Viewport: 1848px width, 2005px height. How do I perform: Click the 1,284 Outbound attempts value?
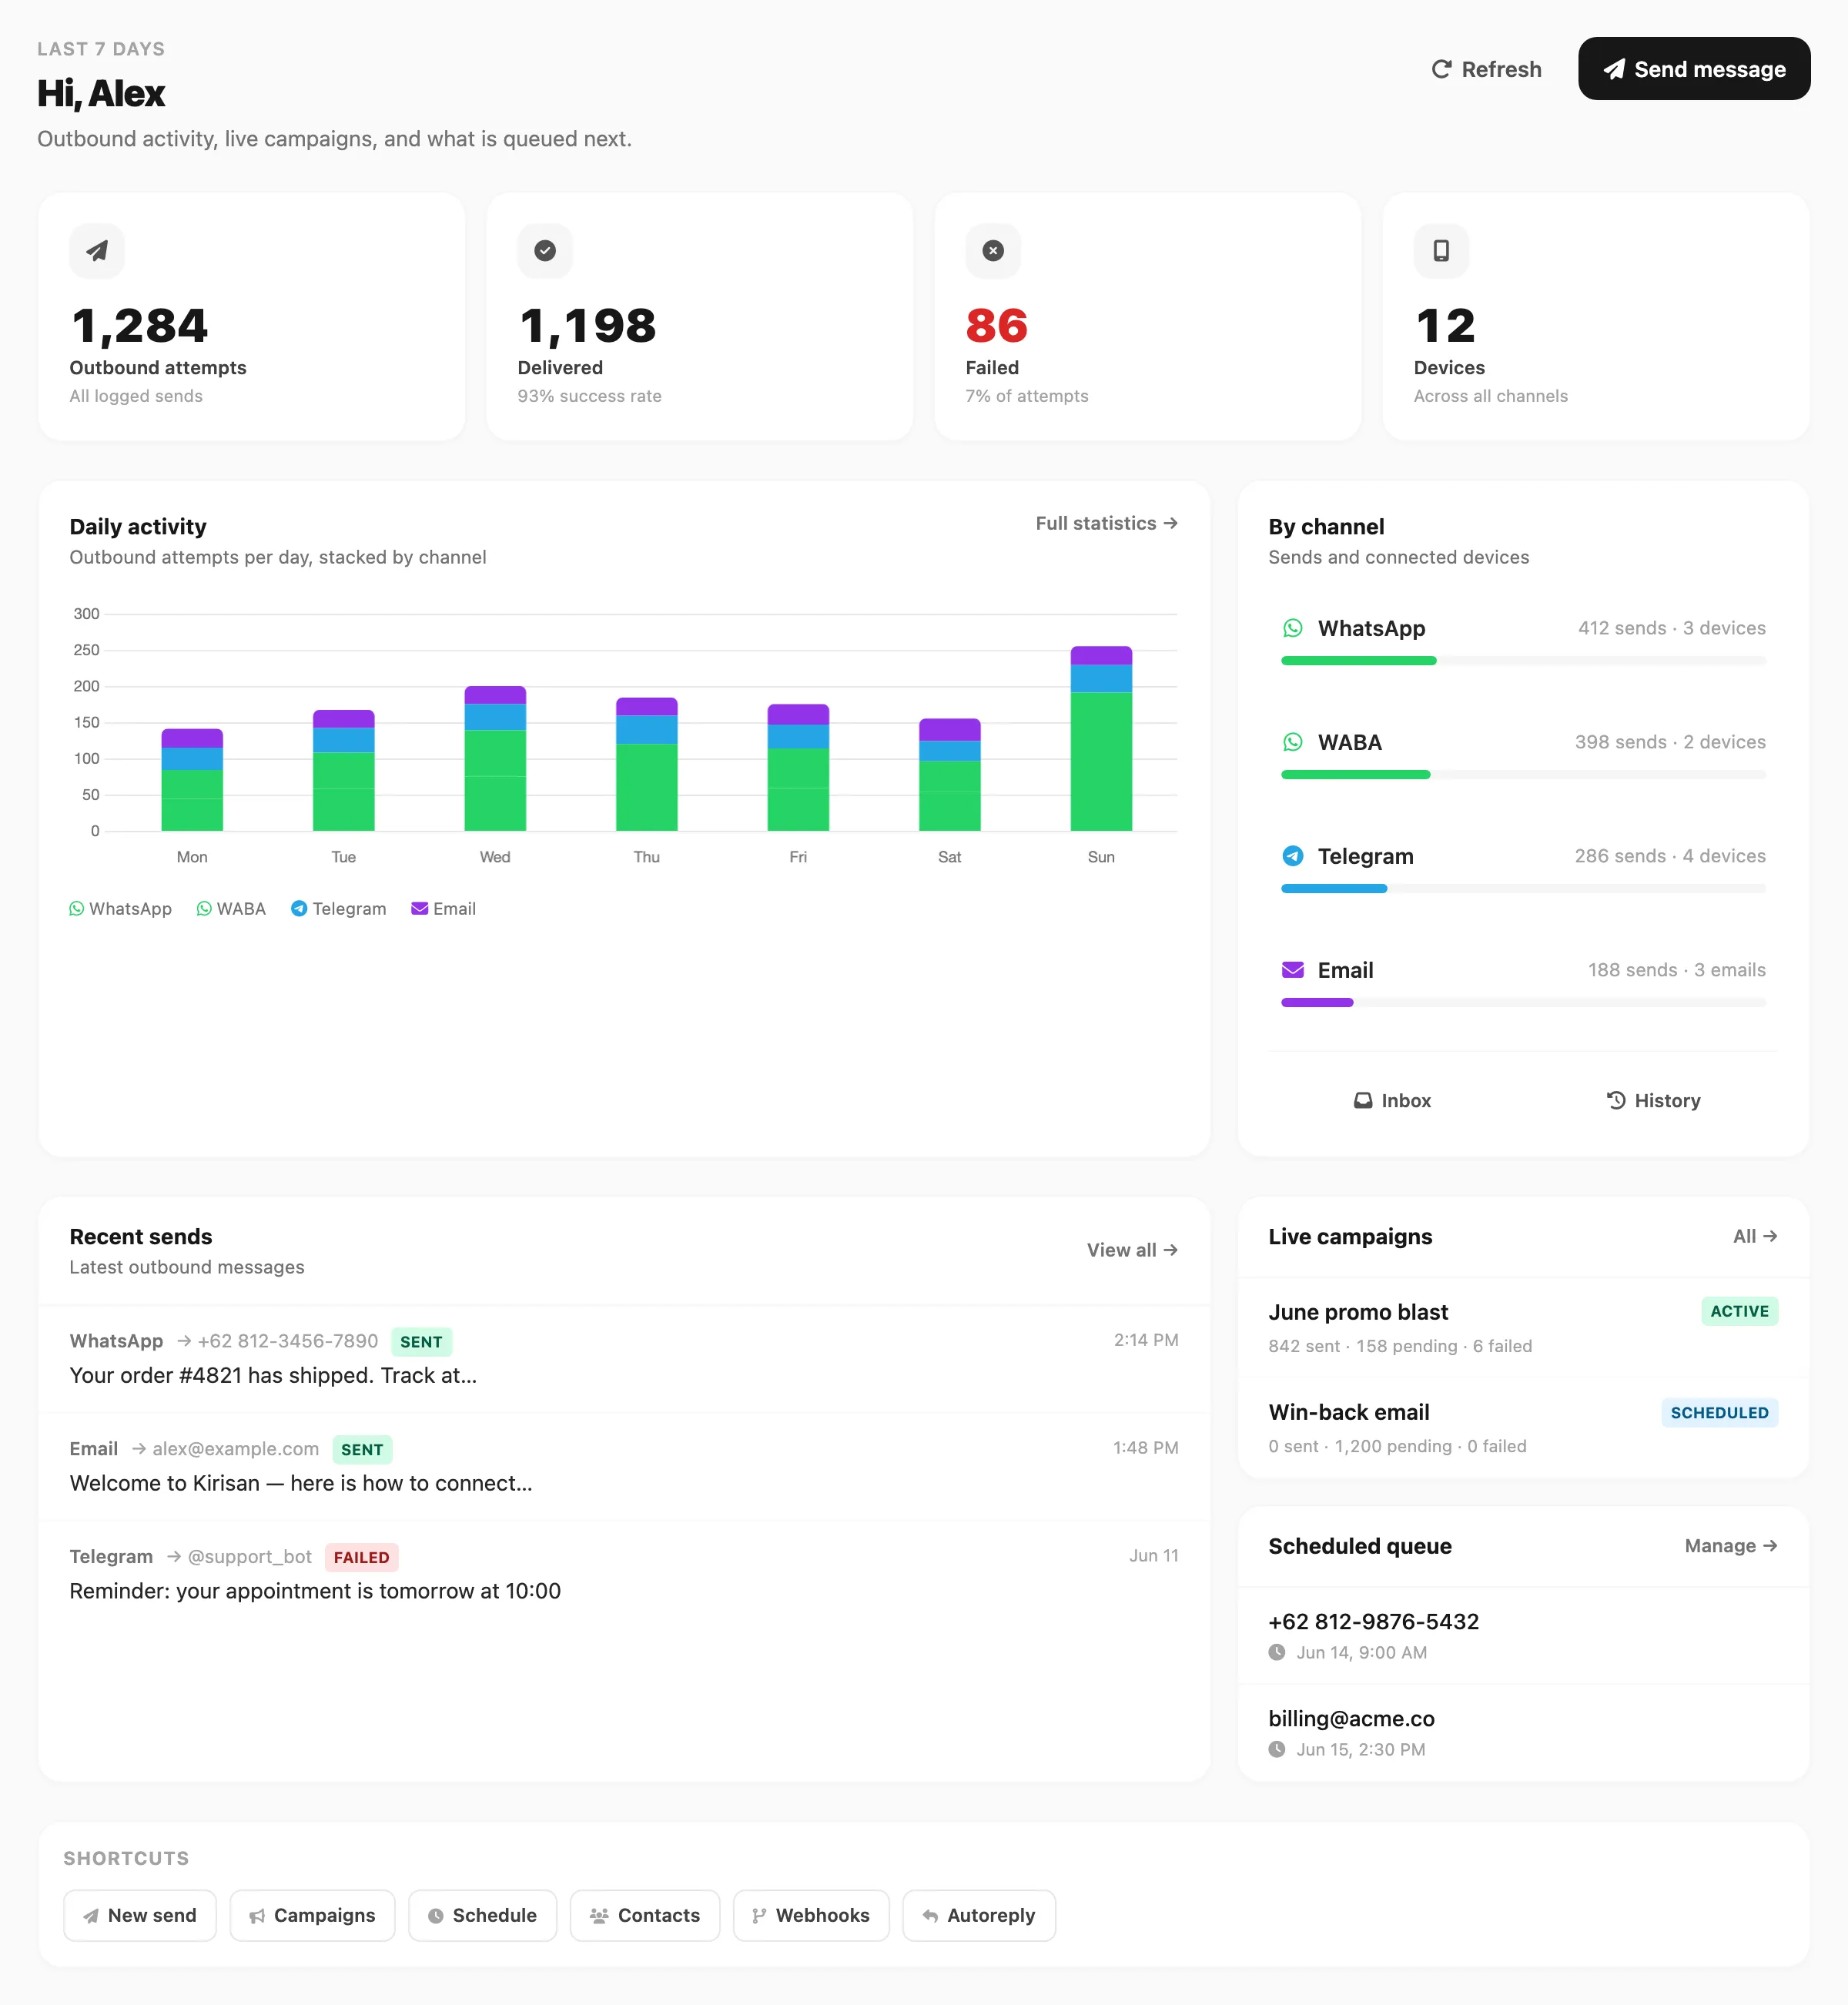[139, 326]
